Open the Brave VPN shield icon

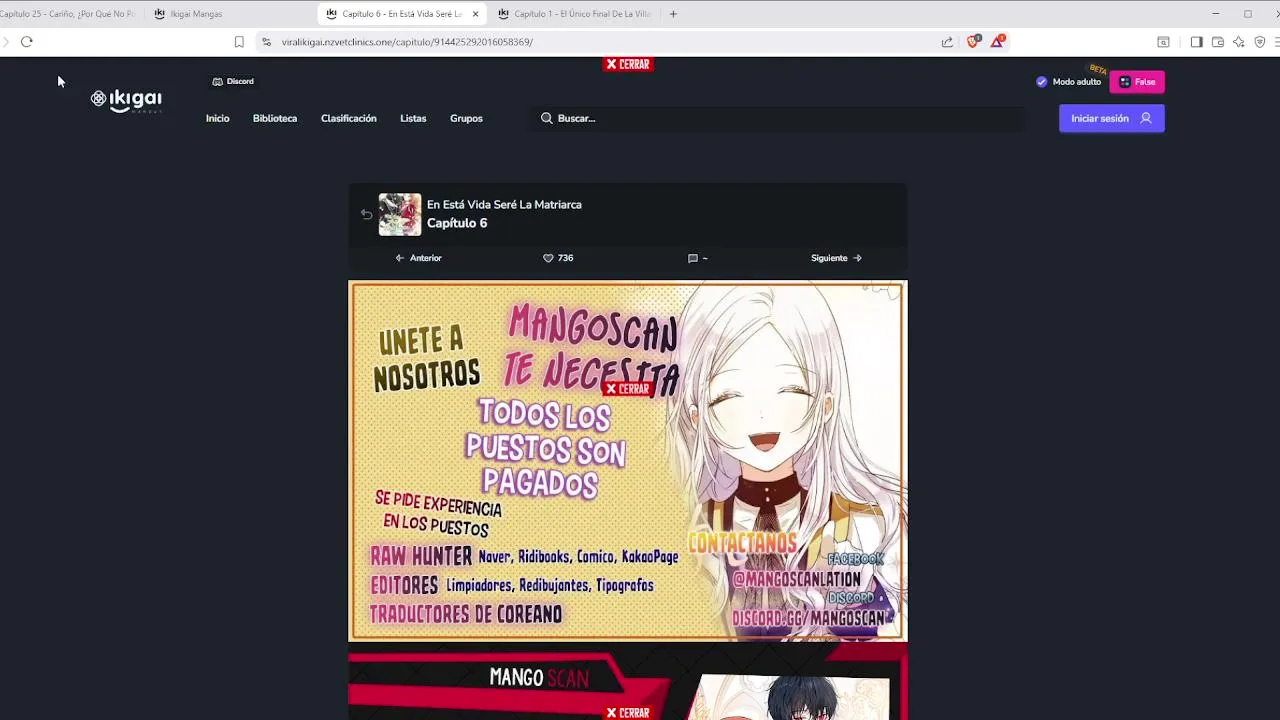pos(1260,42)
